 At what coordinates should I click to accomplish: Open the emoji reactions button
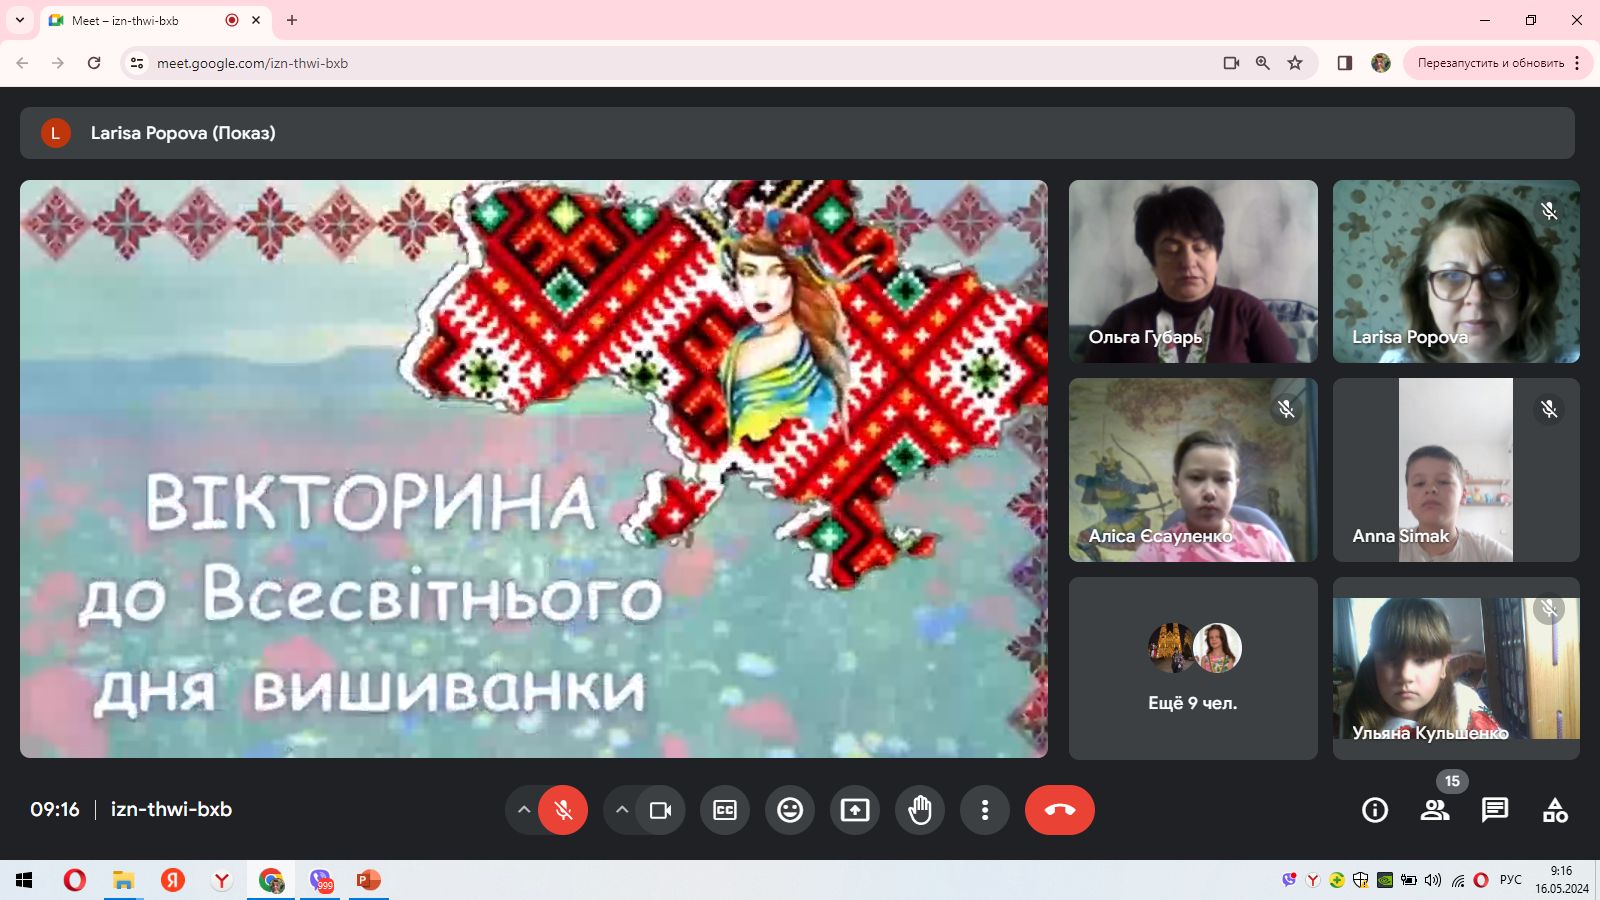click(x=790, y=810)
